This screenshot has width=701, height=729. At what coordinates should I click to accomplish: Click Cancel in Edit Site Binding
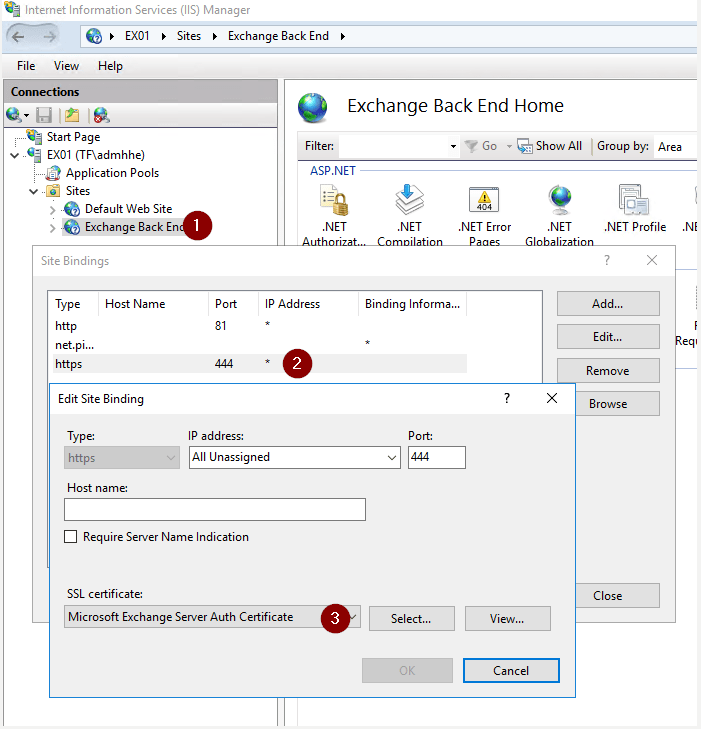[x=511, y=670]
